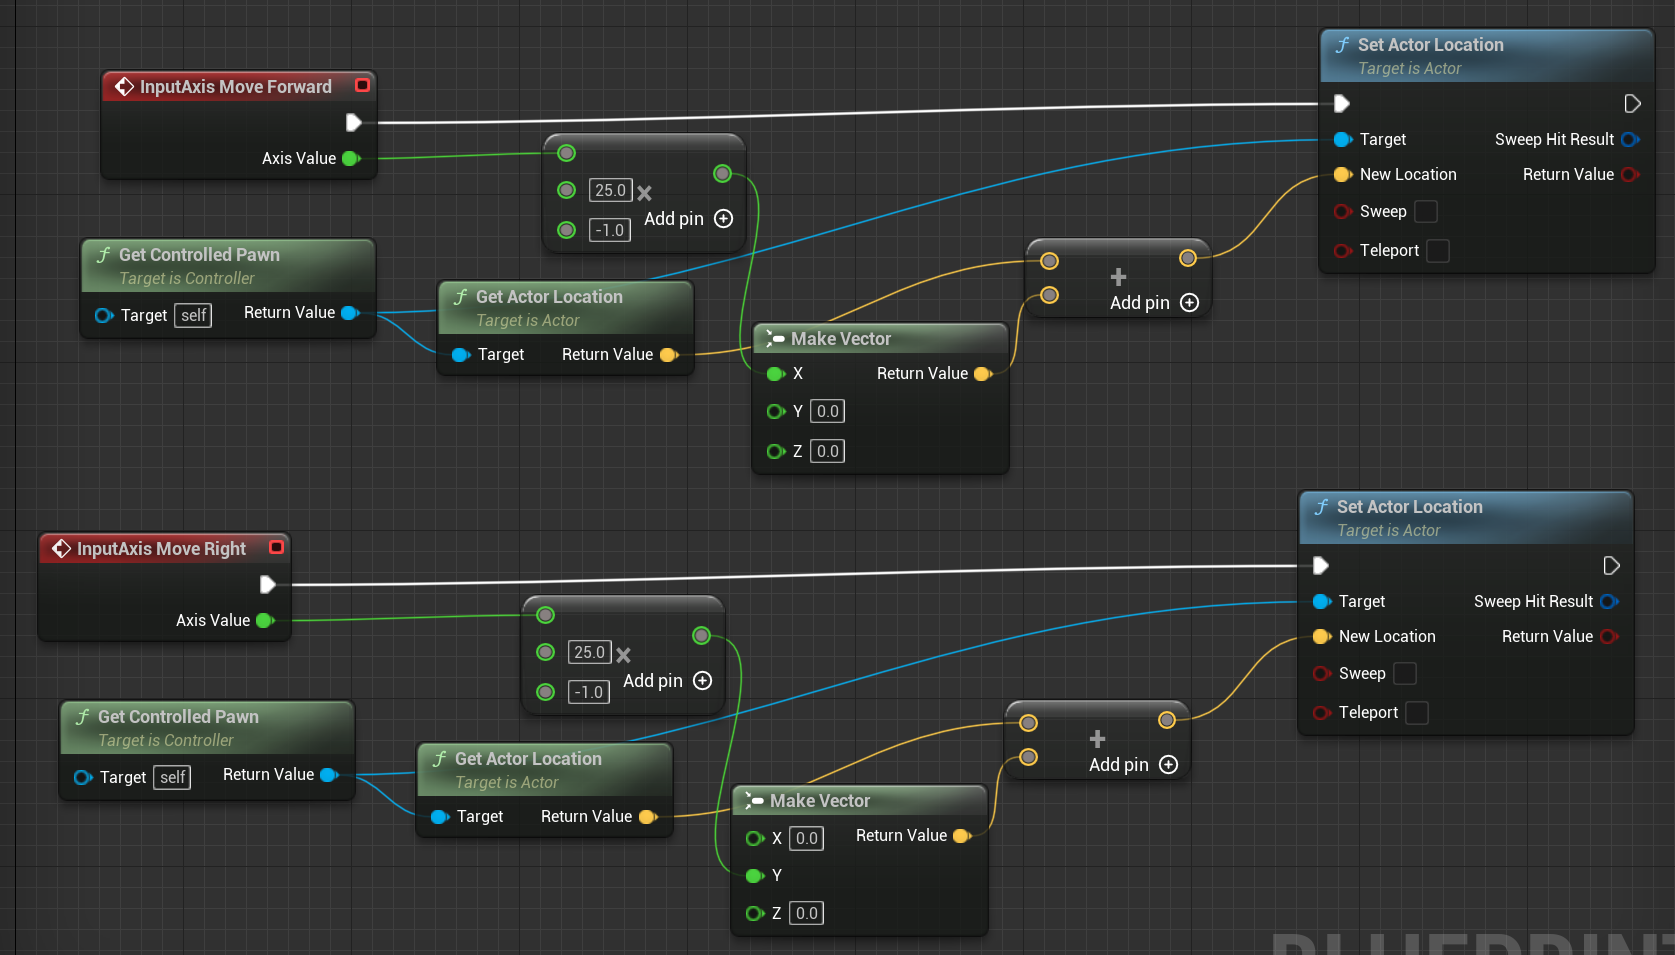
Task: Click Target pin of upper Get Actor Location
Action: 460,355
